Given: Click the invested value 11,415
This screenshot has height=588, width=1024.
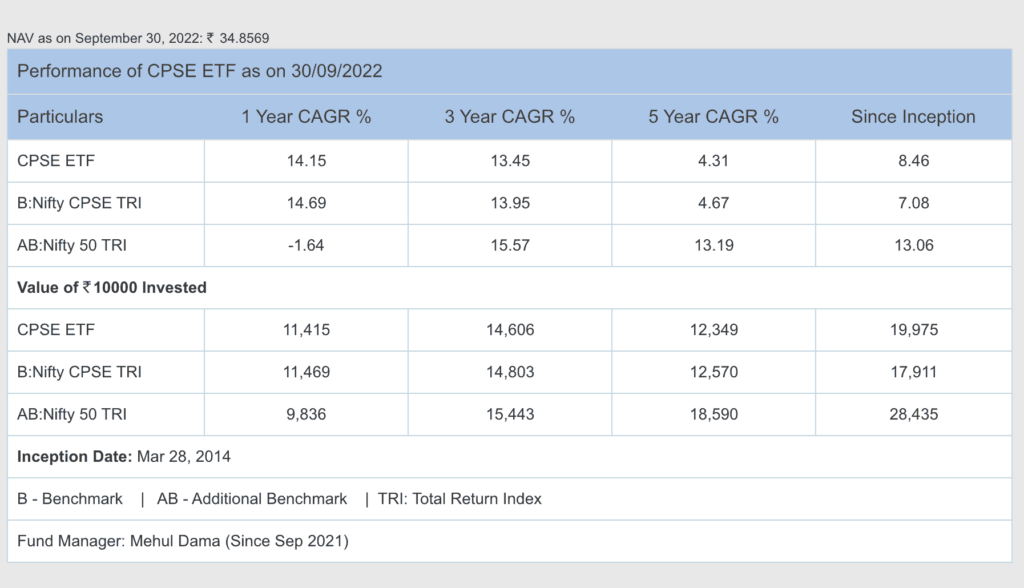Looking at the screenshot, I should (x=306, y=329).
